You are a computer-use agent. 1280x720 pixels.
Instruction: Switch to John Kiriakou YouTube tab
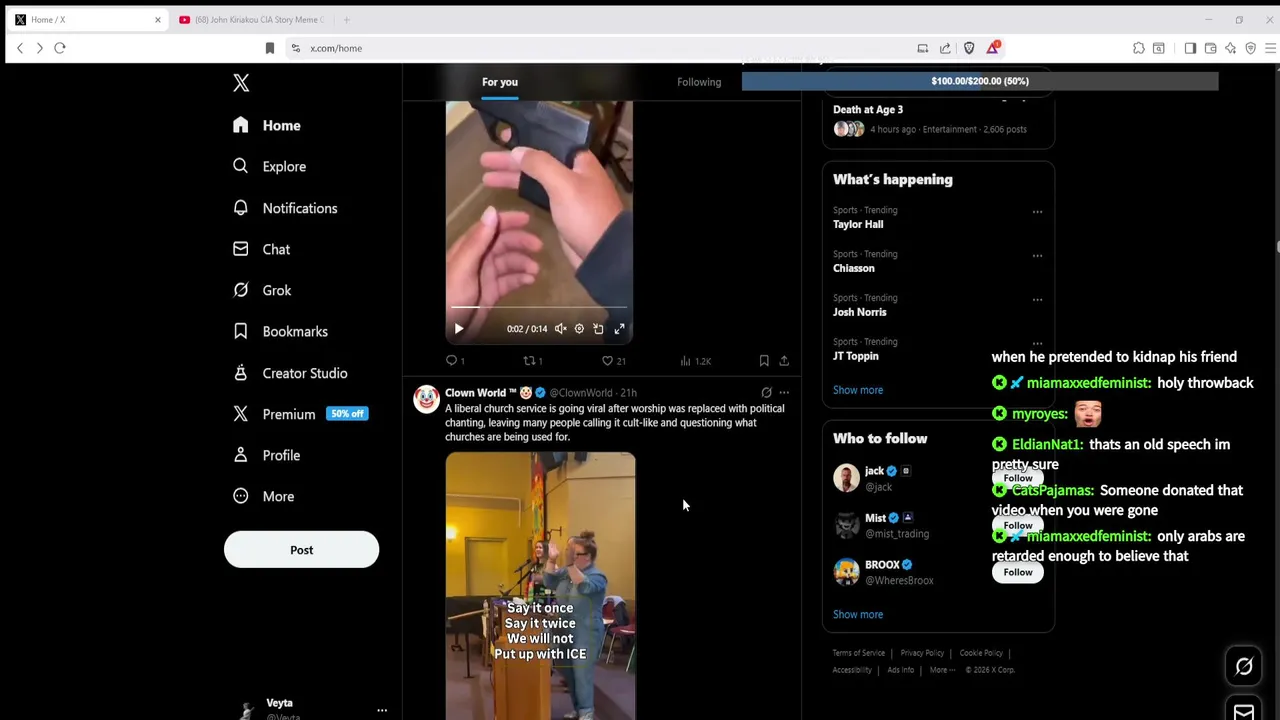coord(251,20)
